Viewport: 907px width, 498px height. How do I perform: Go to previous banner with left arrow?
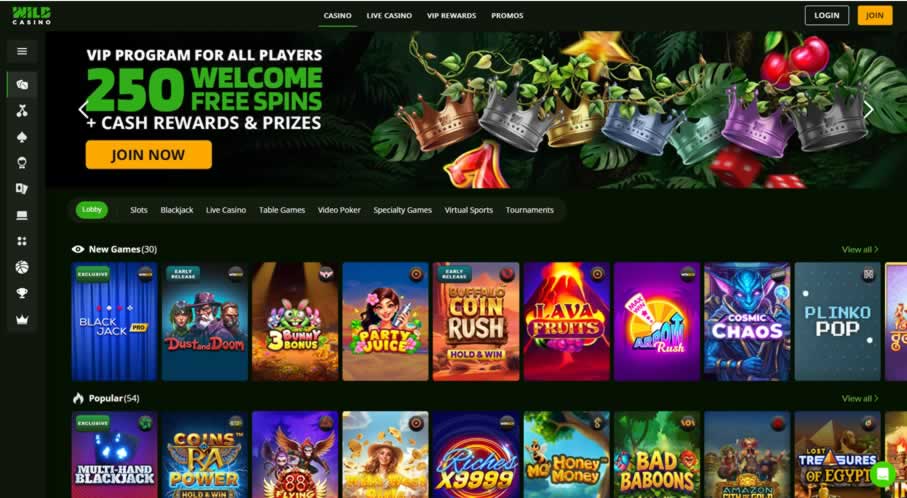pos(83,110)
